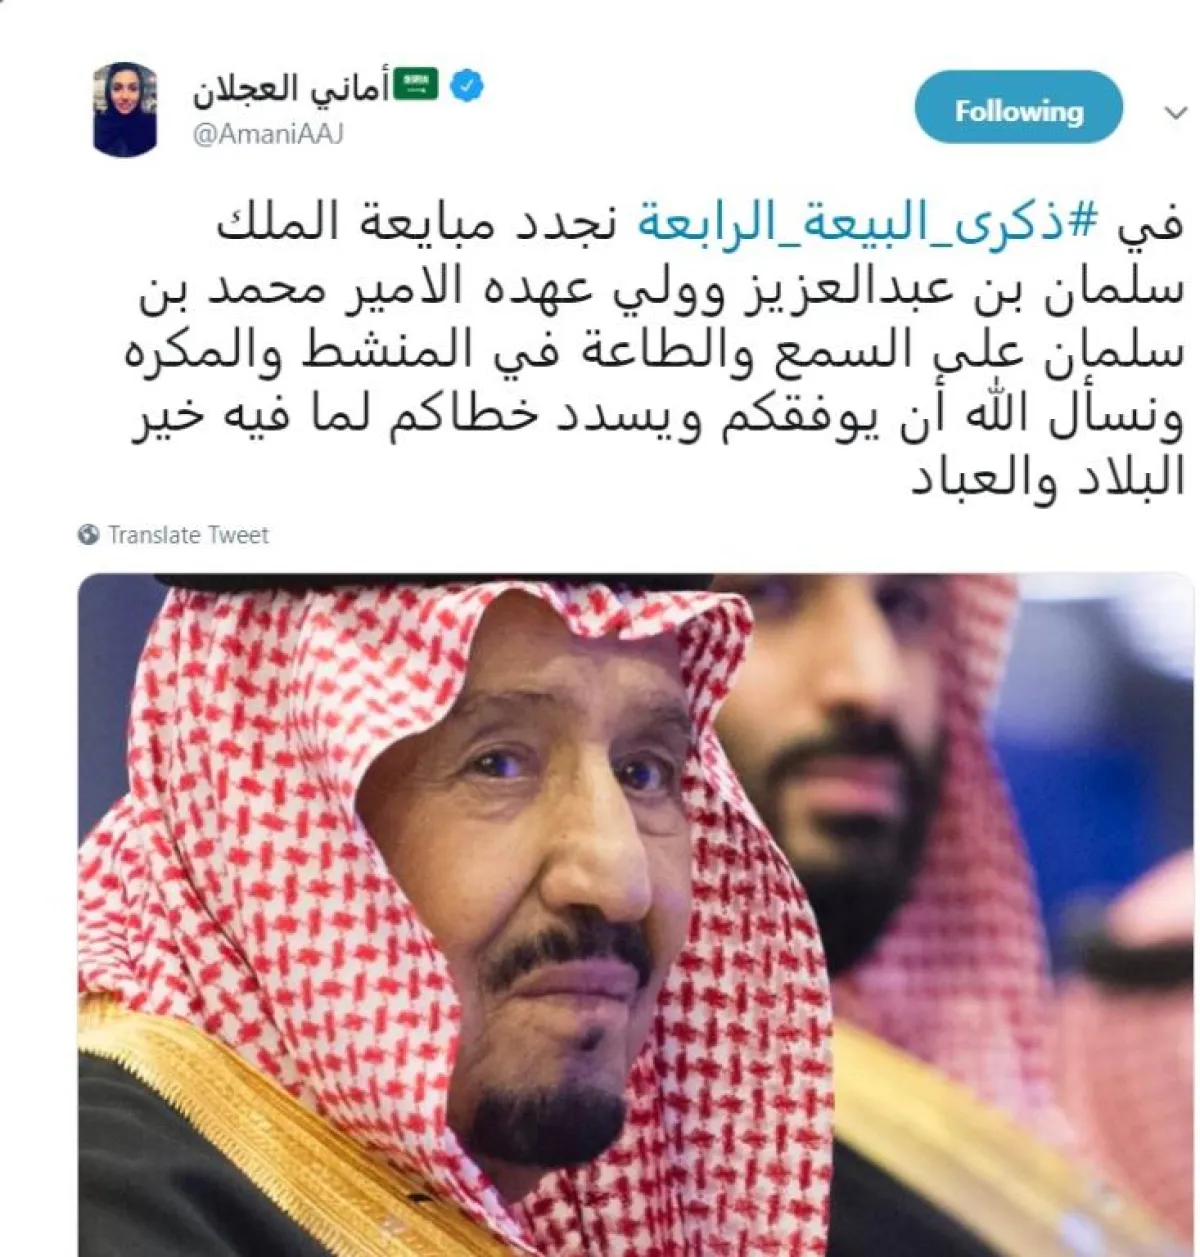The image size is (1200, 1257).
Task: Click the globe icon near Translate Tweet
Action: point(89,535)
